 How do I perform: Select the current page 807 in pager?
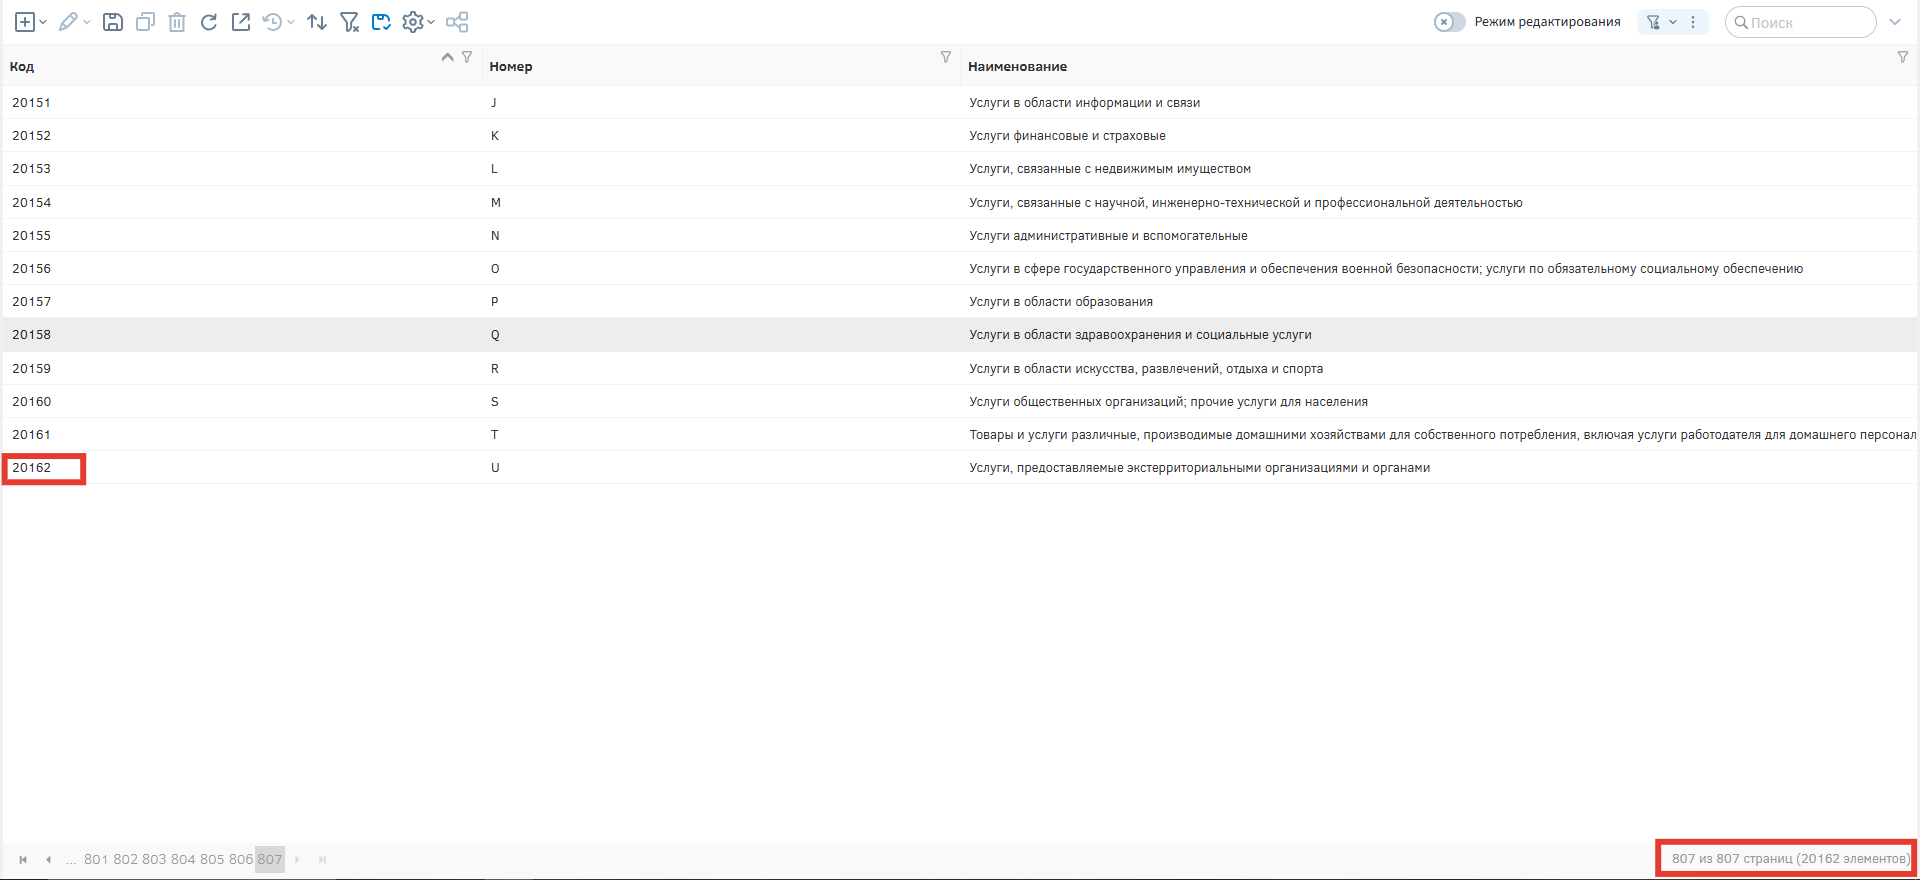(270, 859)
